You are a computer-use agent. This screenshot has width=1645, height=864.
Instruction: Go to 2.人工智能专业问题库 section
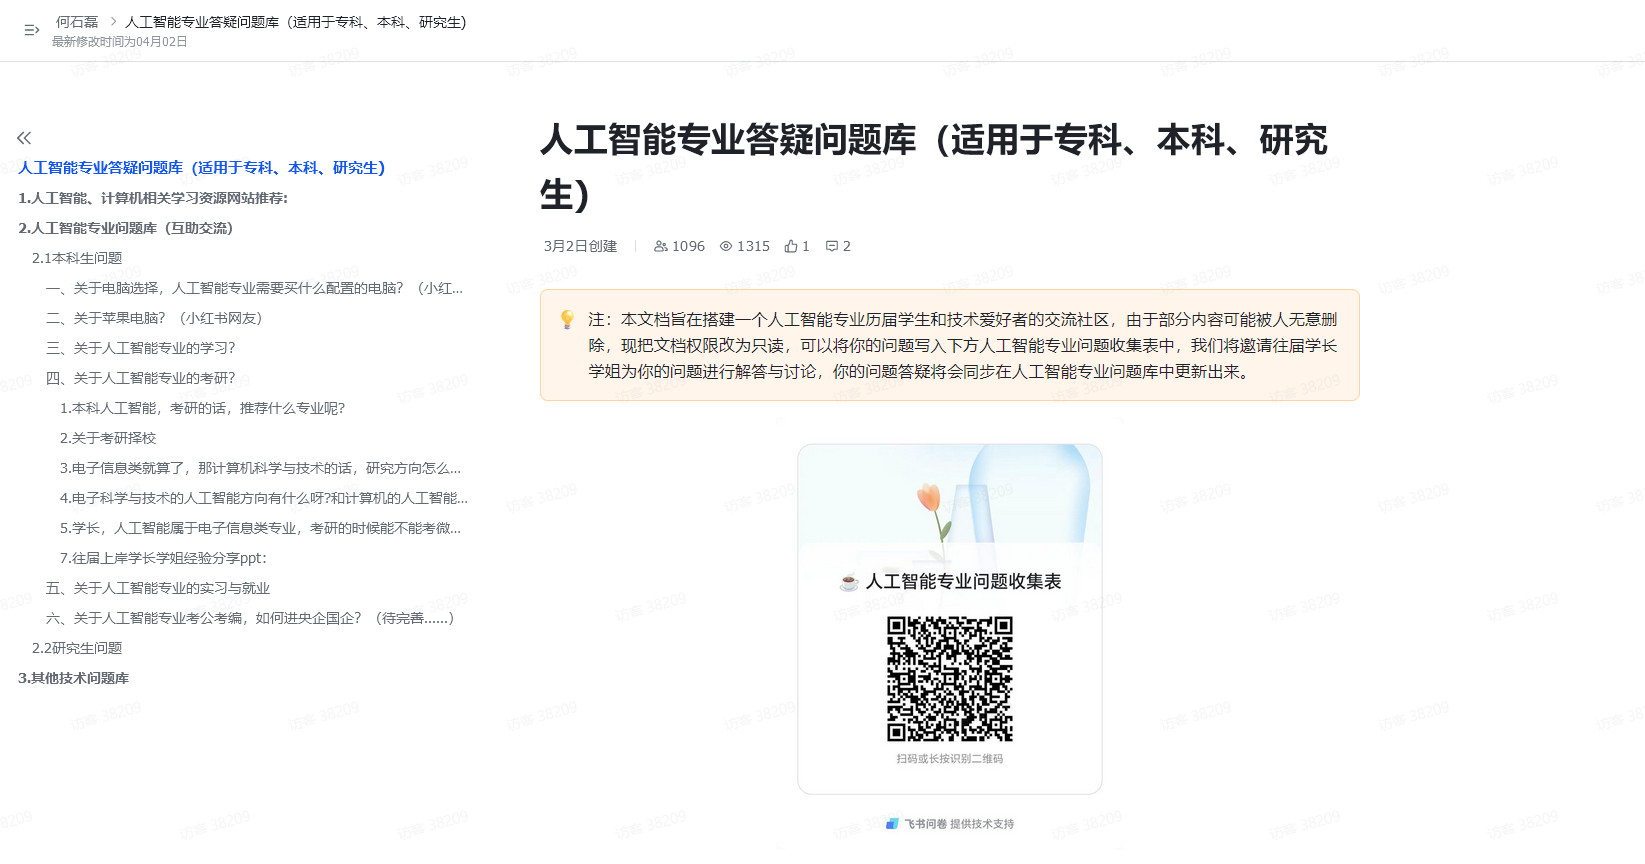[125, 228]
